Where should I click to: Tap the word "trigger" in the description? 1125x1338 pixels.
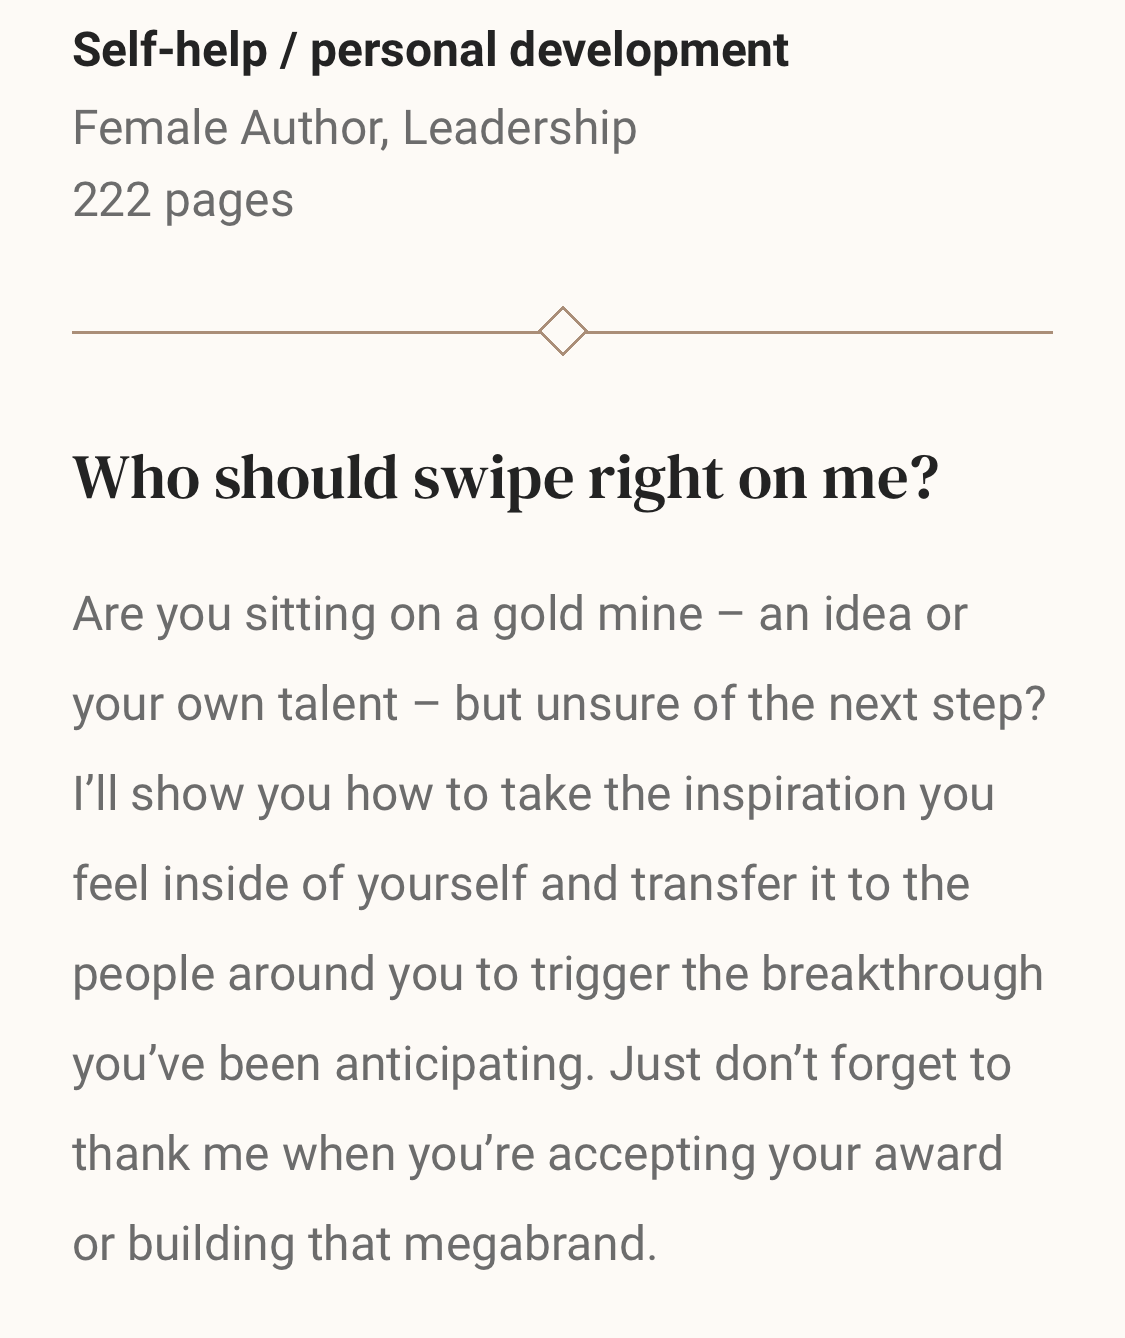click(x=599, y=973)
